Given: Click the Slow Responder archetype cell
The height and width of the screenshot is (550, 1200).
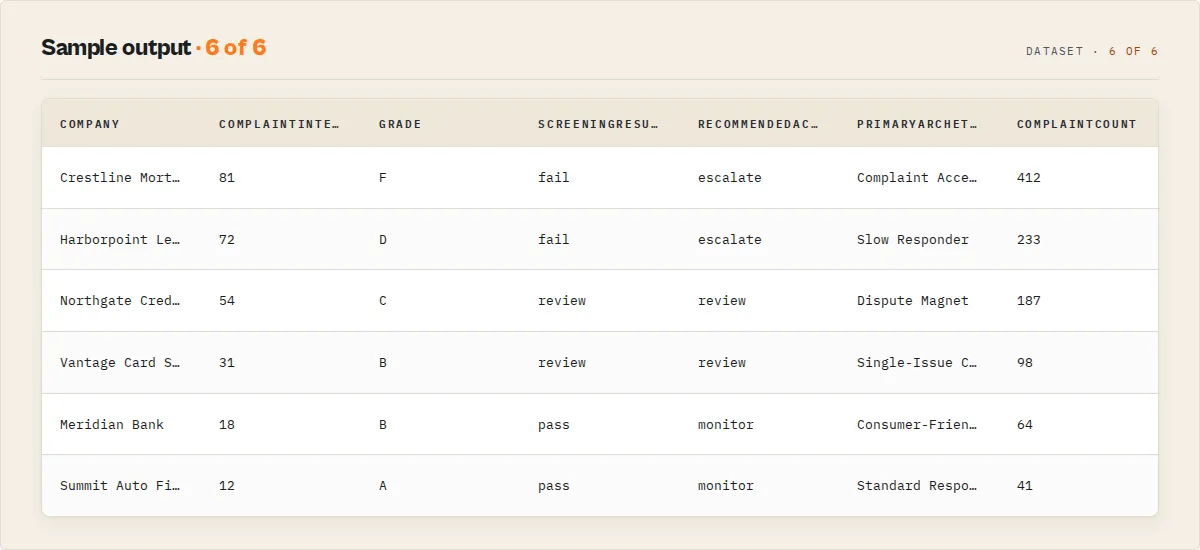Looking at the screenshot, I should pyautogui.click(x=913, y=240).
